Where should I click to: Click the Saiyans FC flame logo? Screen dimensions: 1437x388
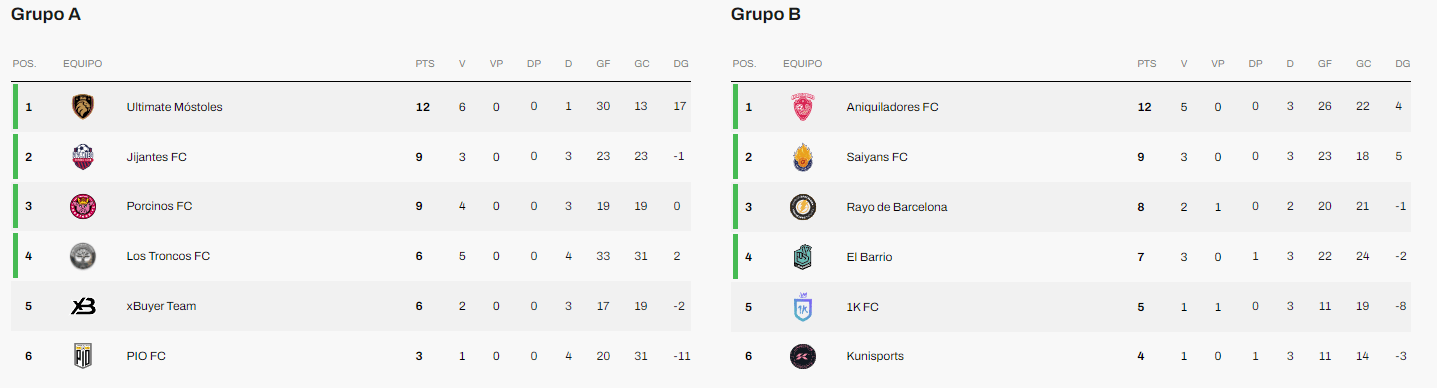803,157
